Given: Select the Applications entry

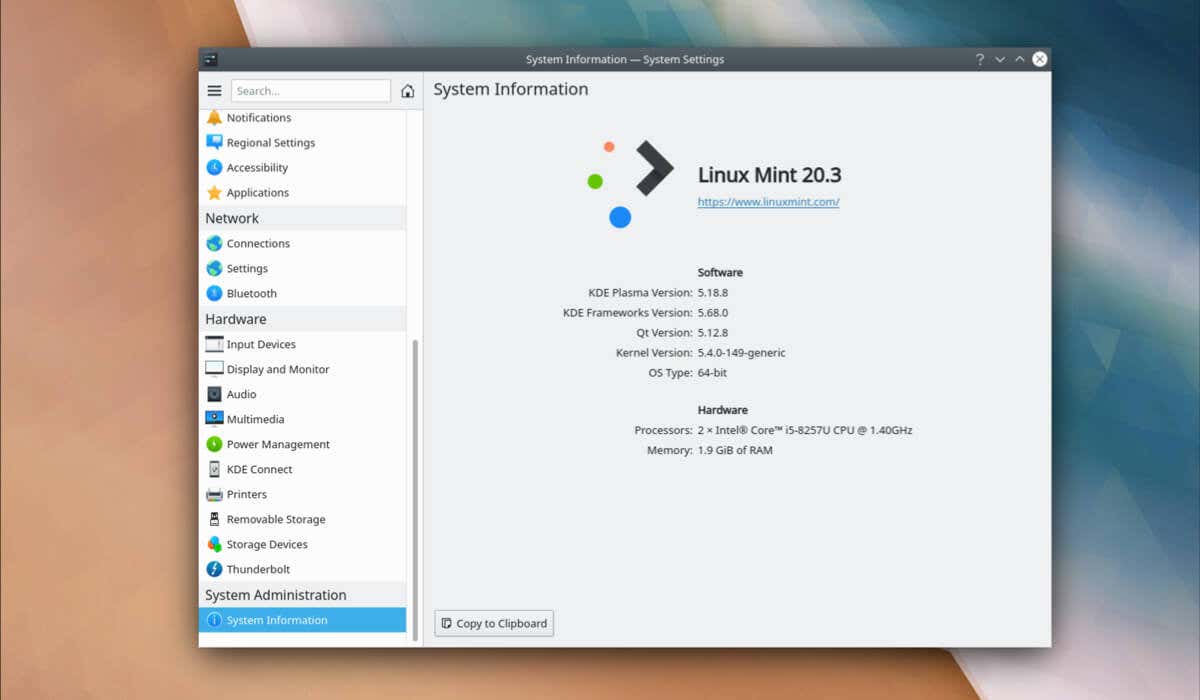Looking at the screenshot, I should [x=302, y=193].
